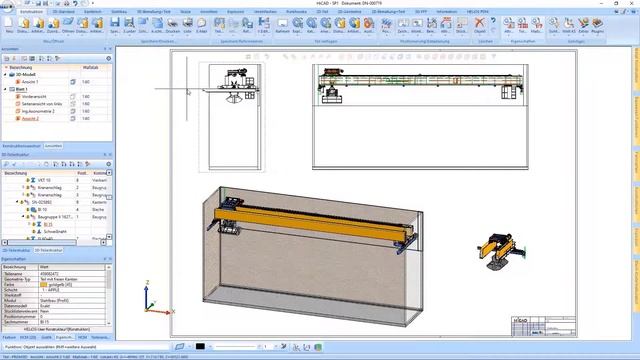Click the goldgelb color swatch in Farbe row
The image size is (640, 360).
pyautogui.click(x=44, y=284)
